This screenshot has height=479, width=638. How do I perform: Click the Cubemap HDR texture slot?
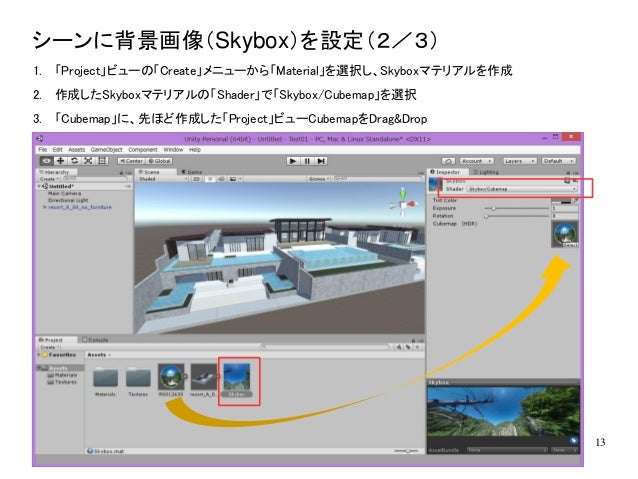[x=565, y=234]
